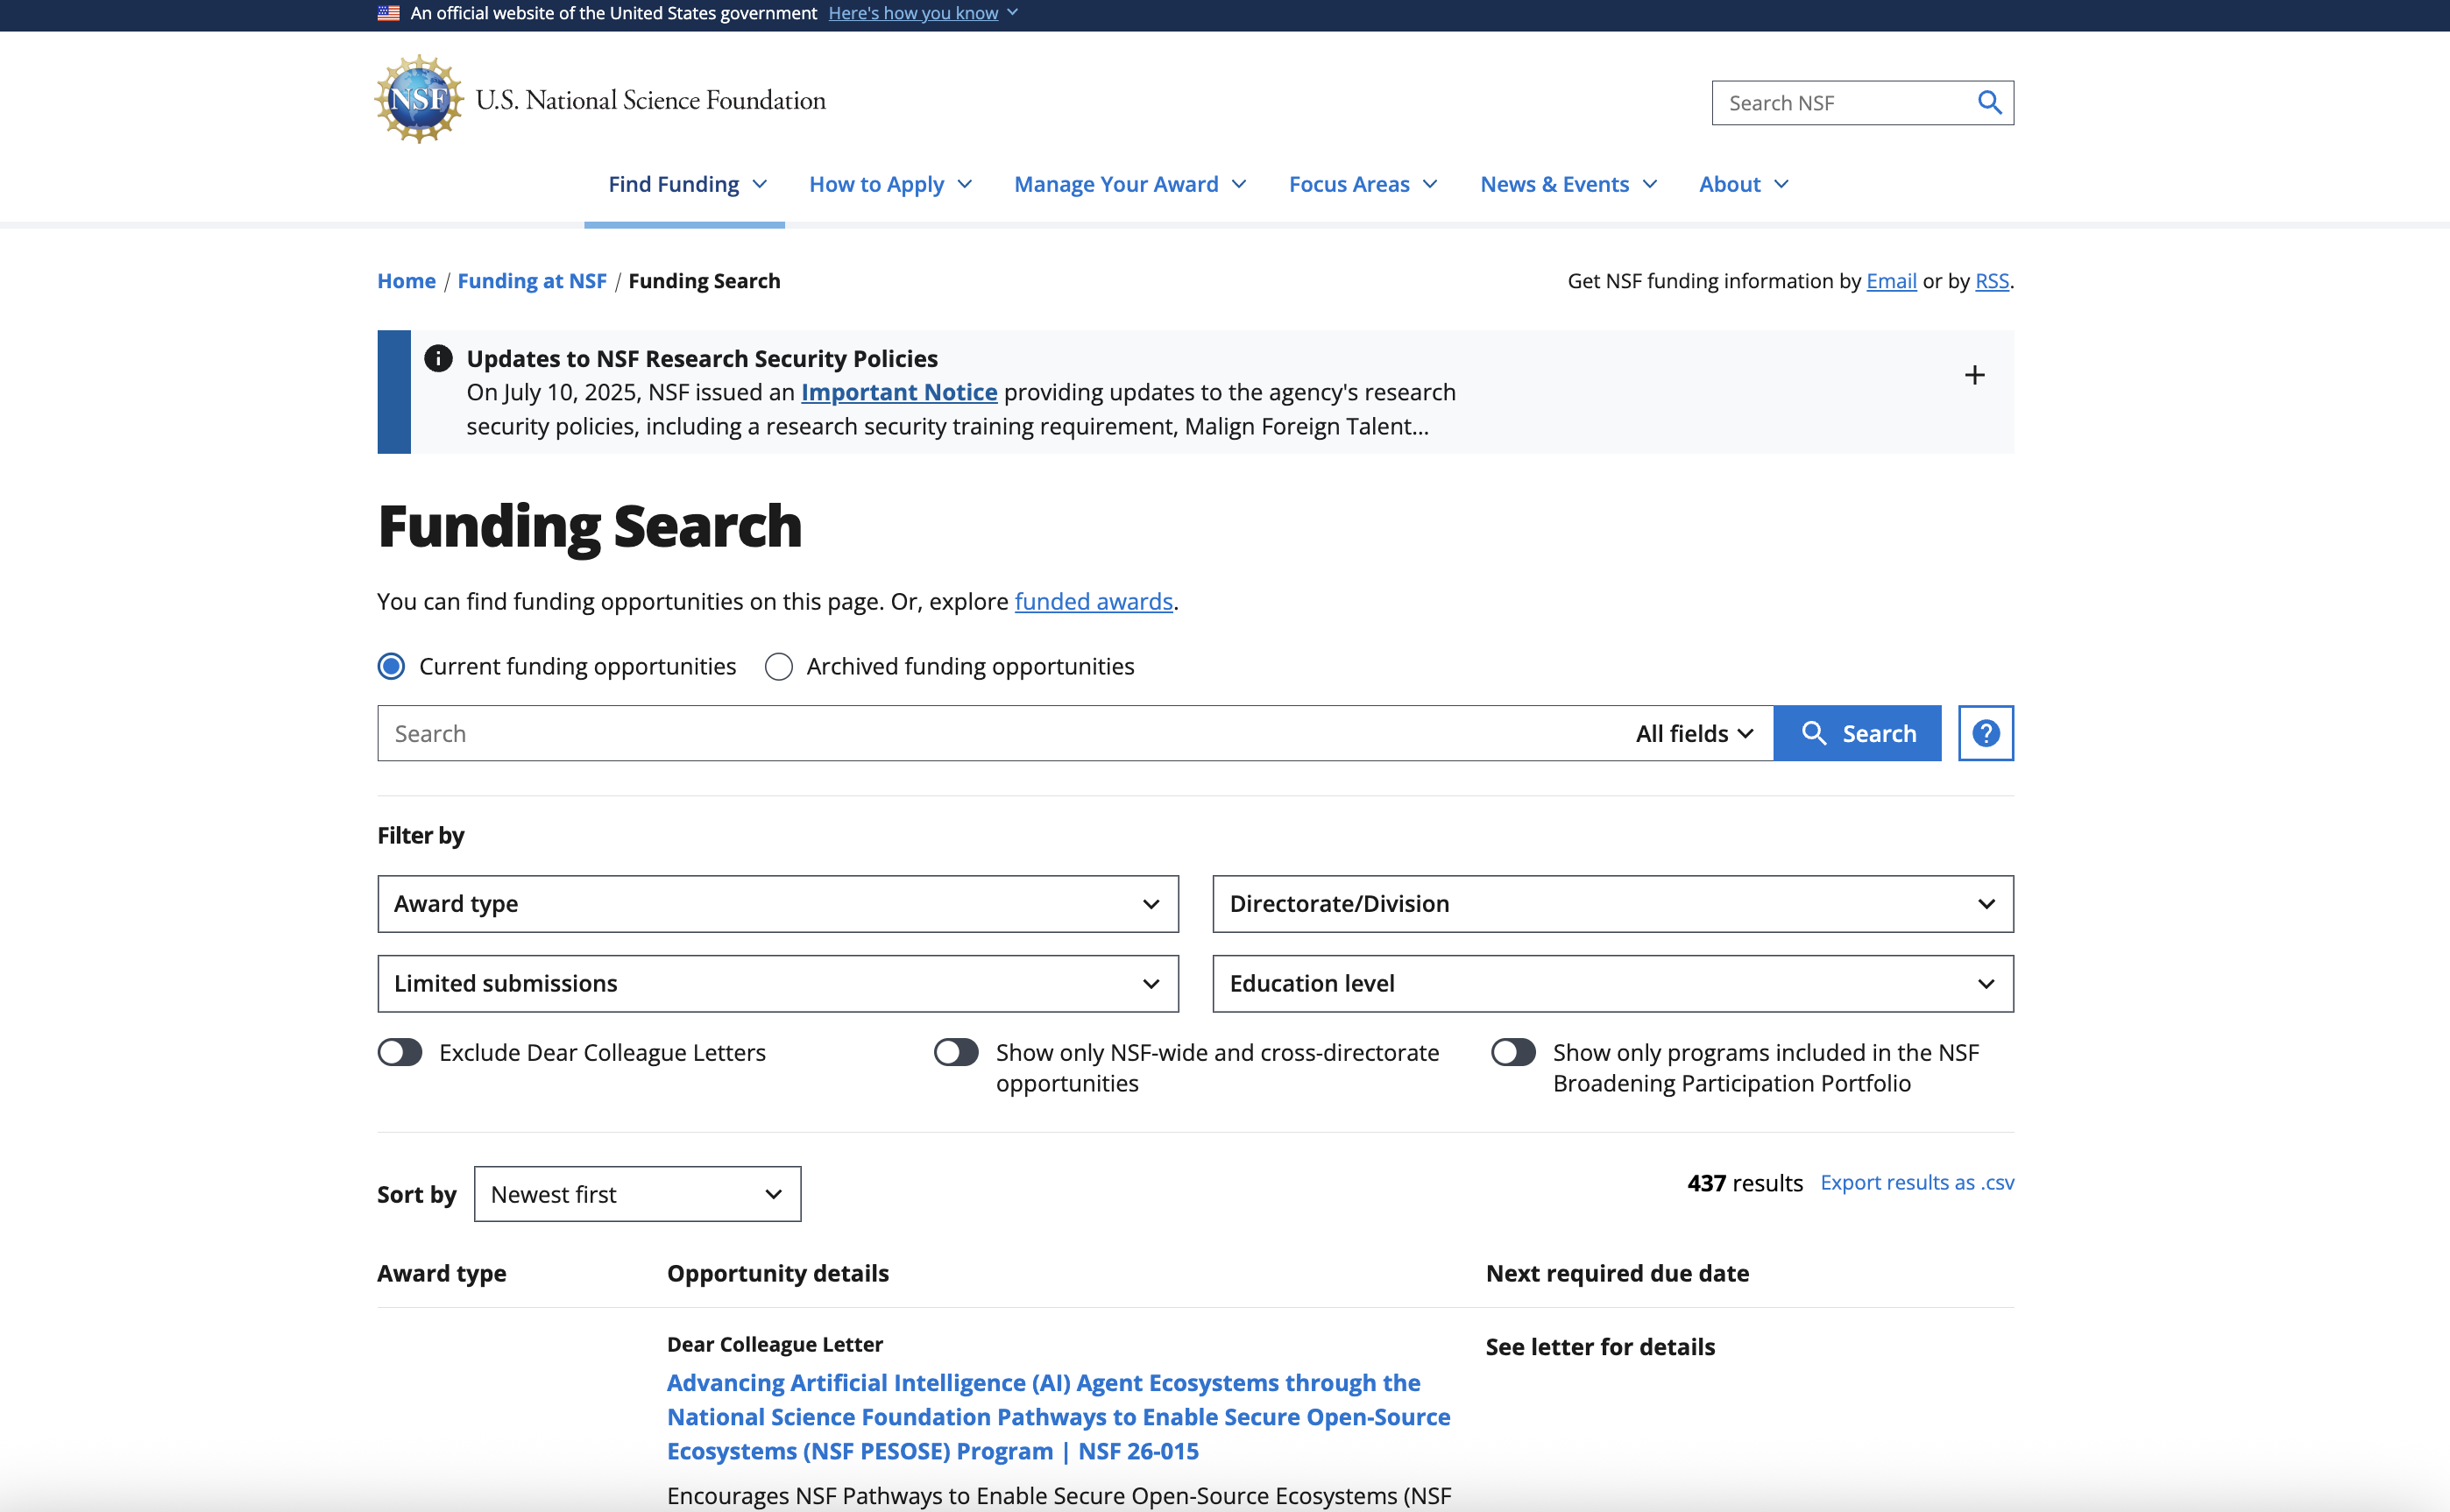Open the Limited submissions filter dropdown

[x=778, y=984]
